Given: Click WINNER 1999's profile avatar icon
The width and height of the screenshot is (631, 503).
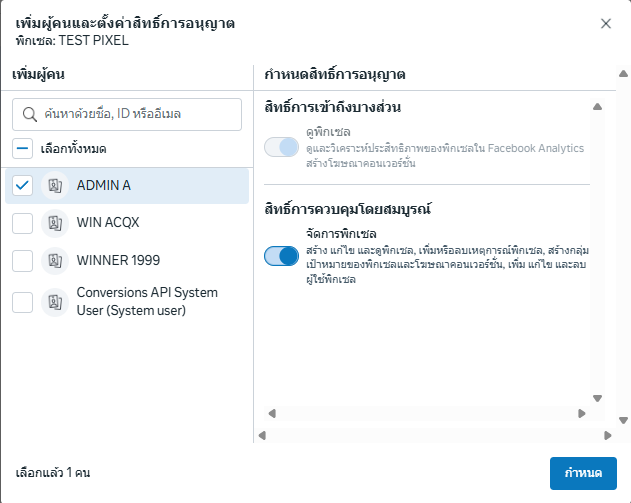Looking at the screenshot, I should (54, 260).
